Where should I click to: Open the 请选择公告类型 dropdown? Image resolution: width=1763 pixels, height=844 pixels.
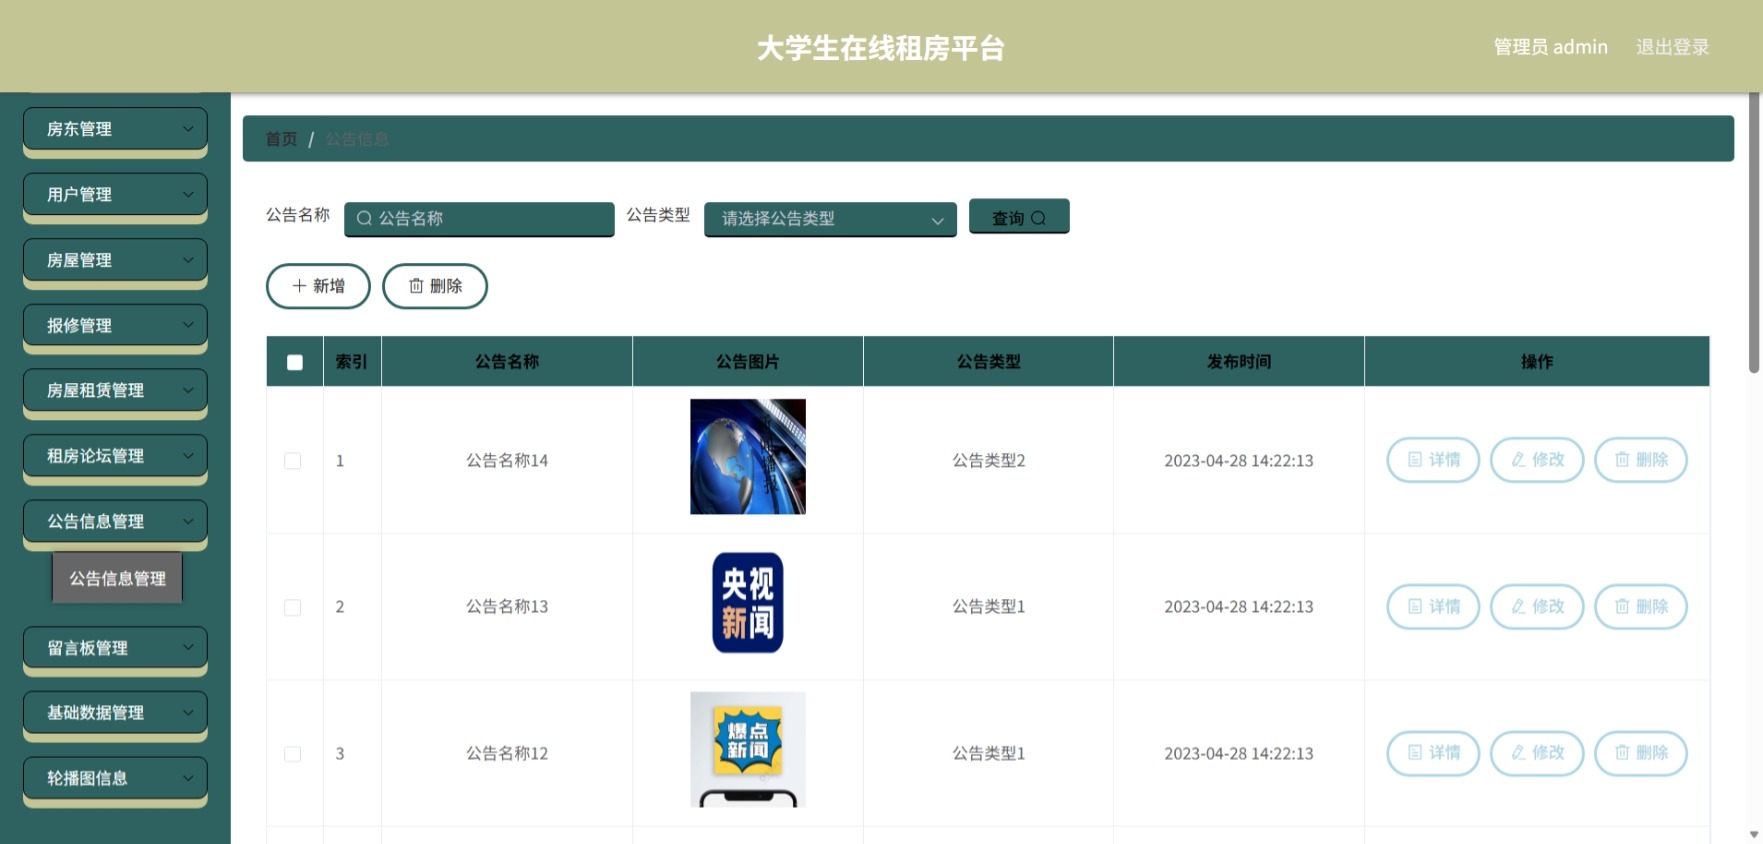click(x=830, y=219)
